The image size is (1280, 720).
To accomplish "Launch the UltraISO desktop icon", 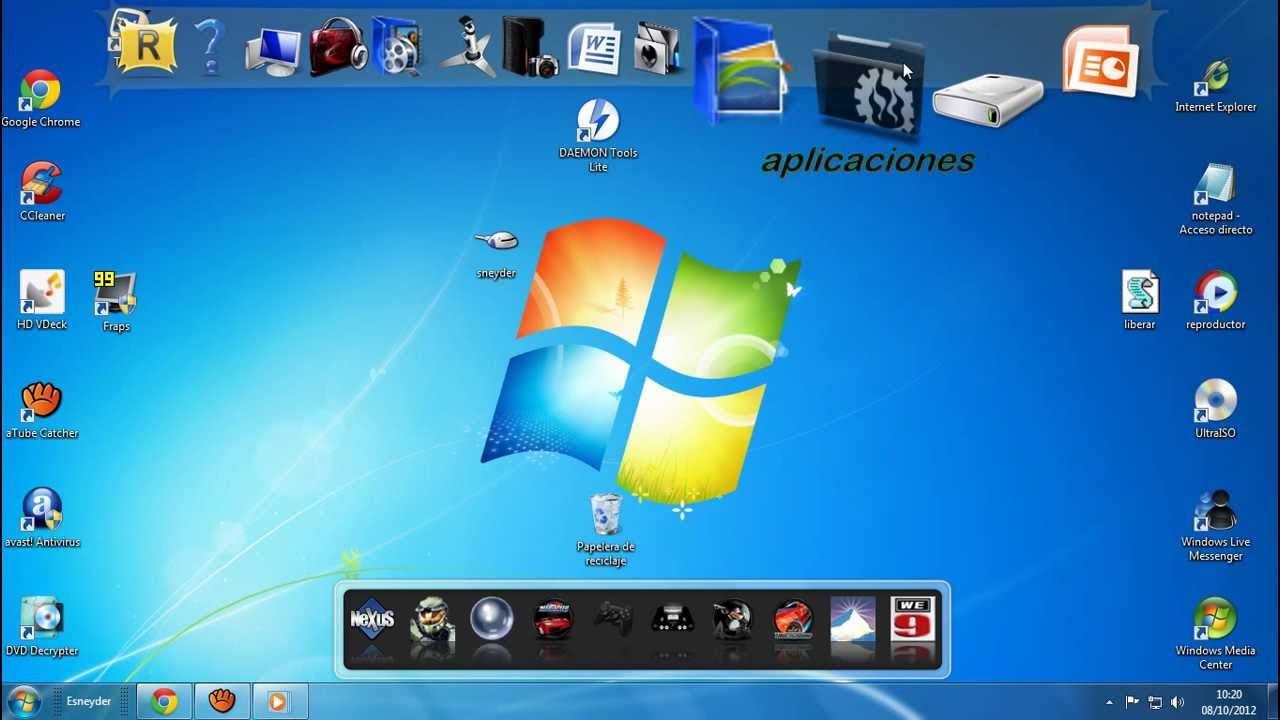I will click(x=1216, y=409).
